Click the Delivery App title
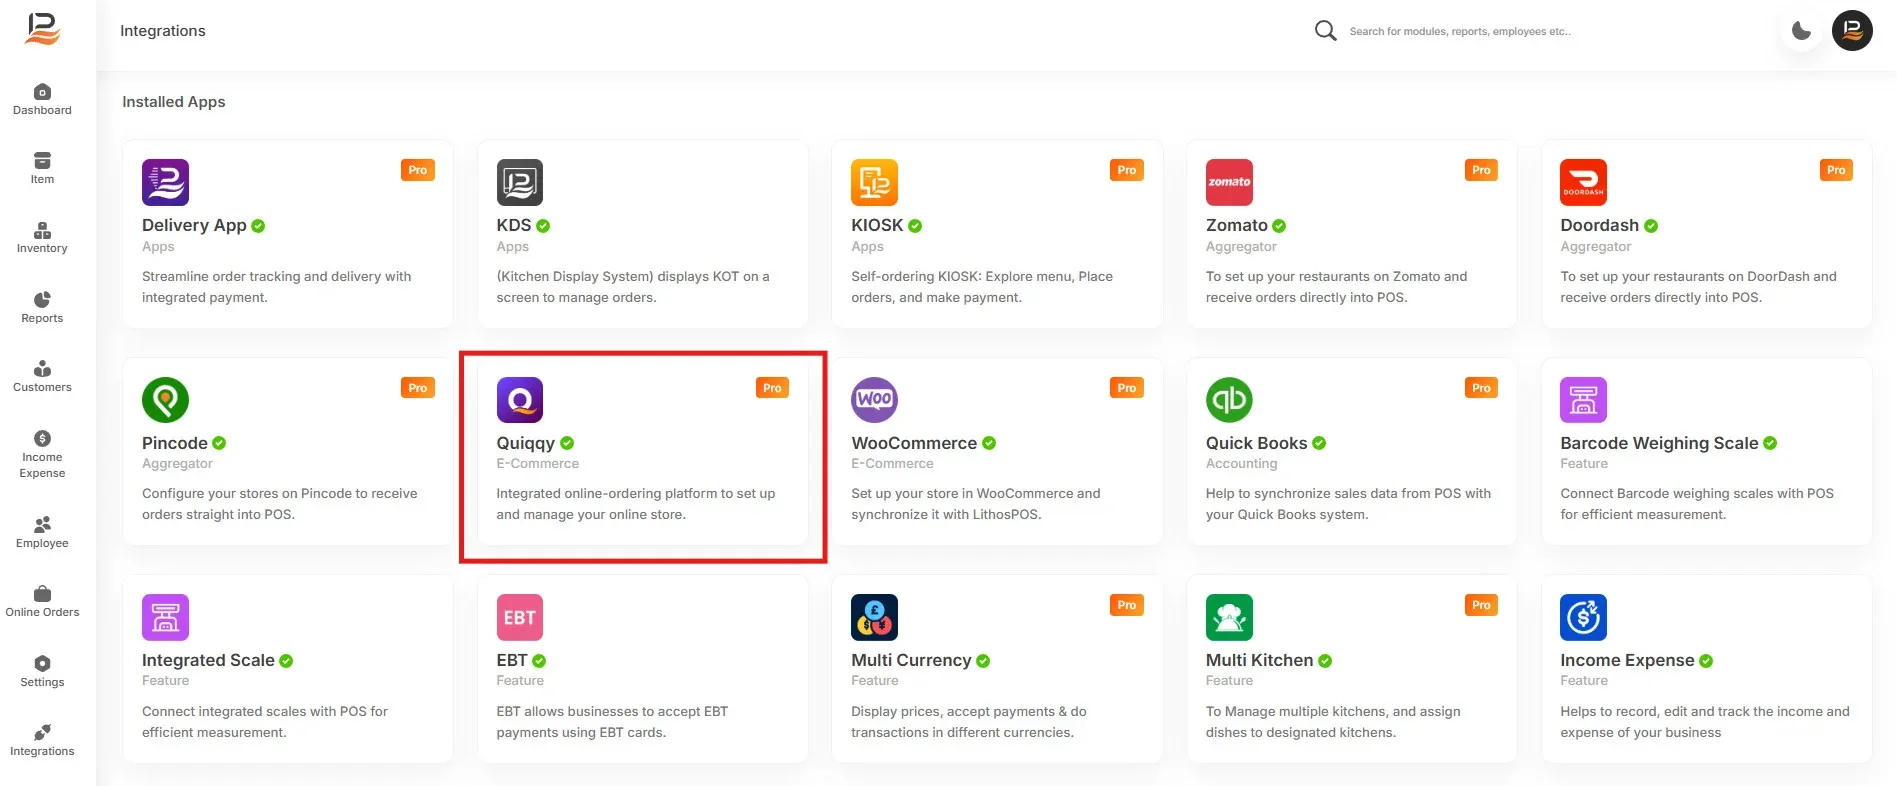Image resolution: width=1897 pixels, height=786 pixels. point(194,225)
